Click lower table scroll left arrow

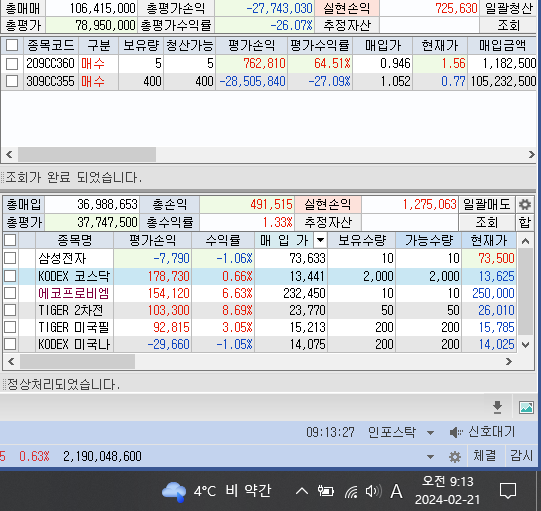click(11, 361)
